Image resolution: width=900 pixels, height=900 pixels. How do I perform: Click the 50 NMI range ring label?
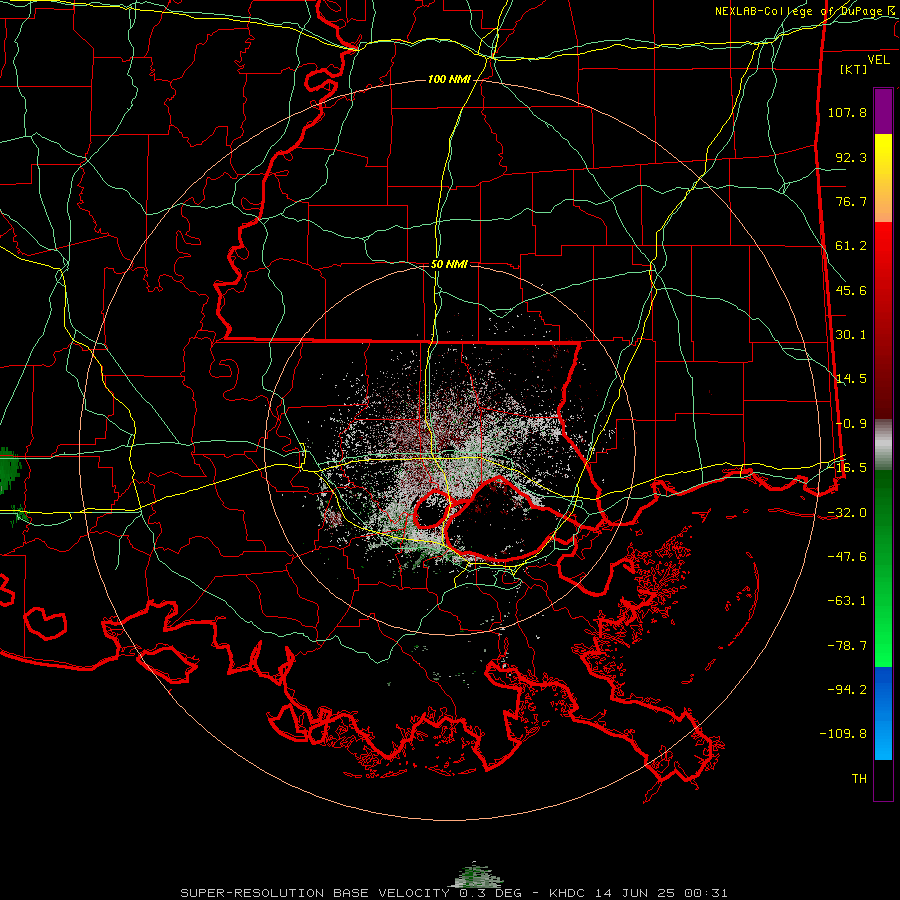(449, 264)
